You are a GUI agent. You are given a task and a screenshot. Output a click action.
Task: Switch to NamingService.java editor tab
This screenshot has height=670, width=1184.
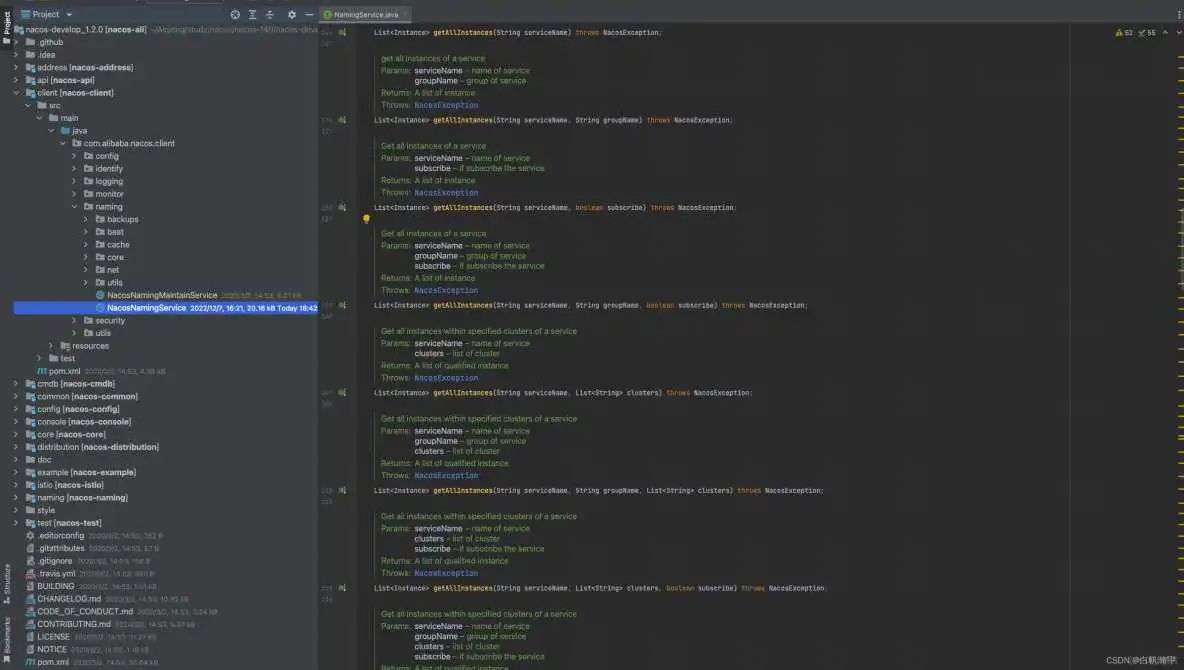pos(365,14)
